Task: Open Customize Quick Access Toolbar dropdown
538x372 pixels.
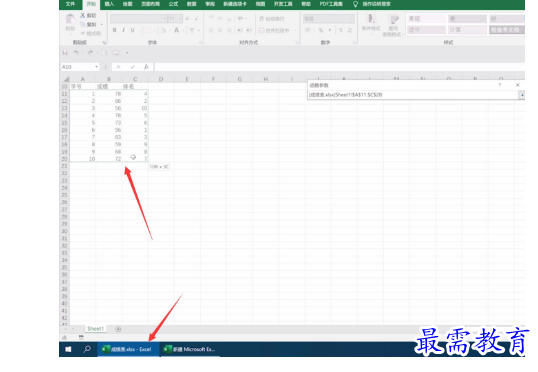Action: pyautogui.click(x=127, y=53)
